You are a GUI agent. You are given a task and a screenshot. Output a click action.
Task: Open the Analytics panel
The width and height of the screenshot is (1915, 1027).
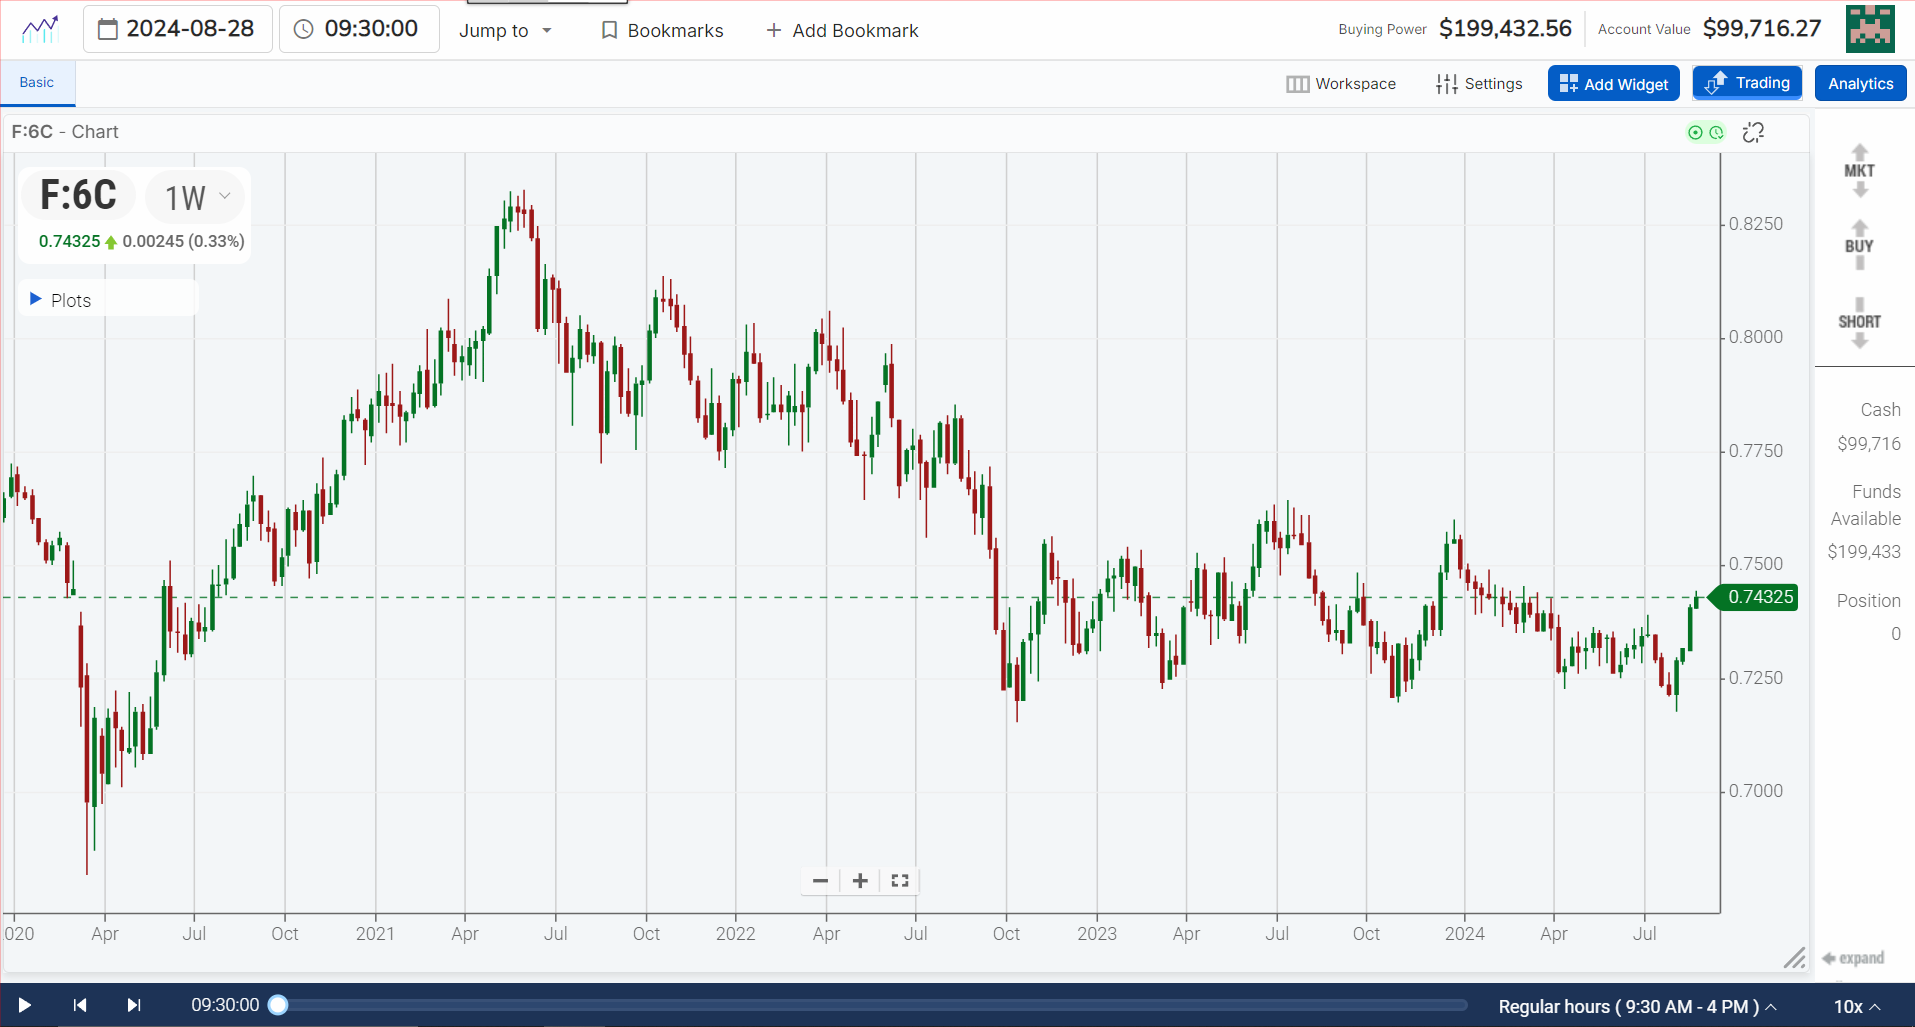click(x=1860, y=83)
